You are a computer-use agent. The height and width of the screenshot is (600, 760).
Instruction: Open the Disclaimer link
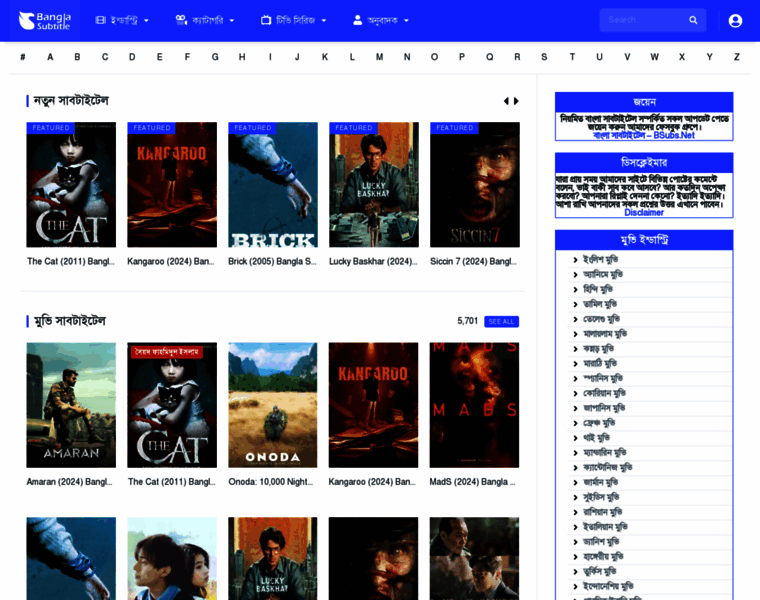(x=644, y=212)
